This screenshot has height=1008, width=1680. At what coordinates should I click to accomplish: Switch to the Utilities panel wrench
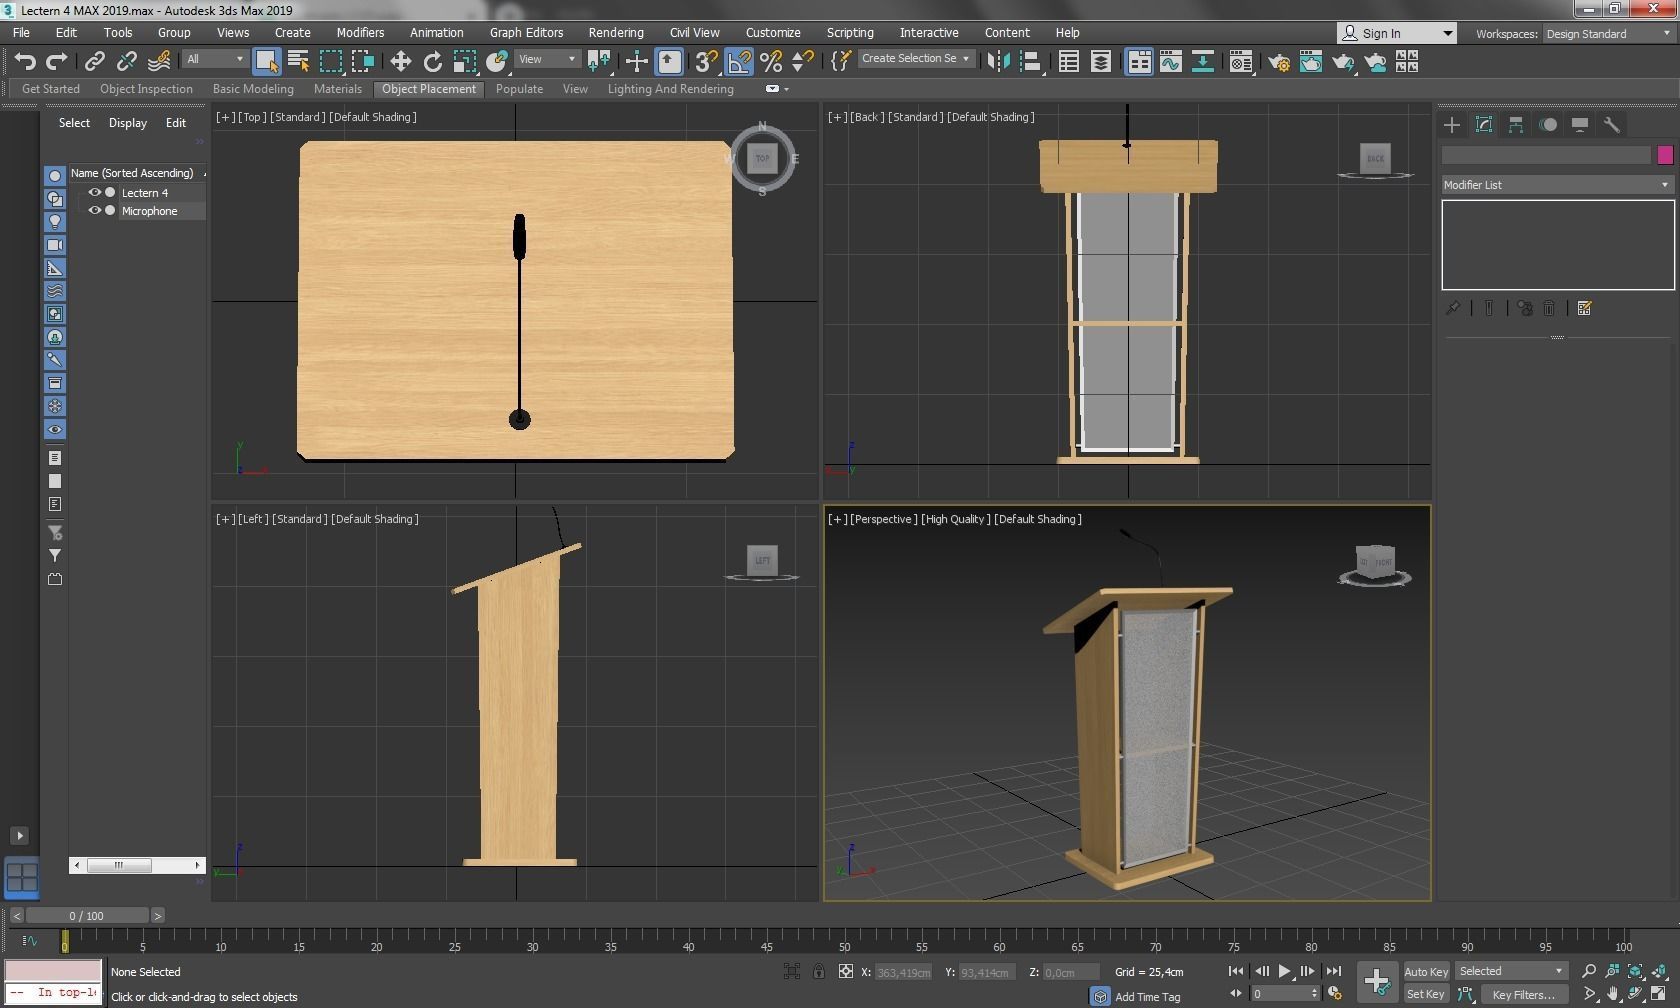point(1612,125)
